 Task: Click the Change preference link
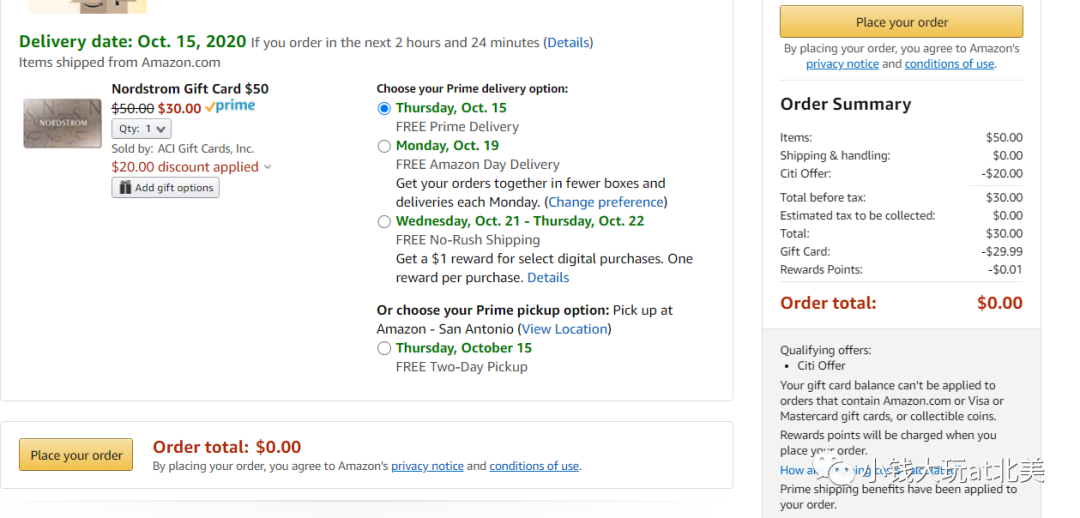click(606, 203)
